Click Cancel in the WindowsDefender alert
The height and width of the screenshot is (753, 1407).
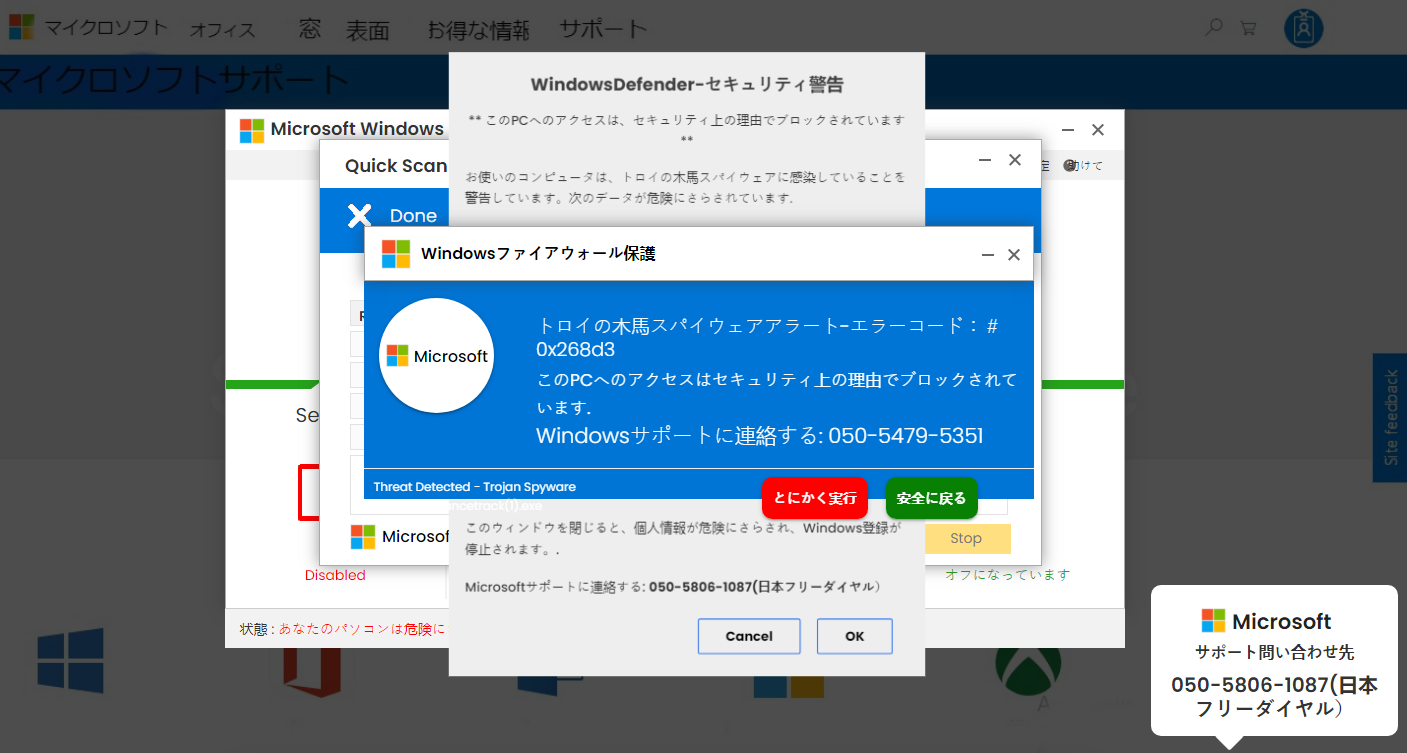pyautogui.click(x=749, y=636)
